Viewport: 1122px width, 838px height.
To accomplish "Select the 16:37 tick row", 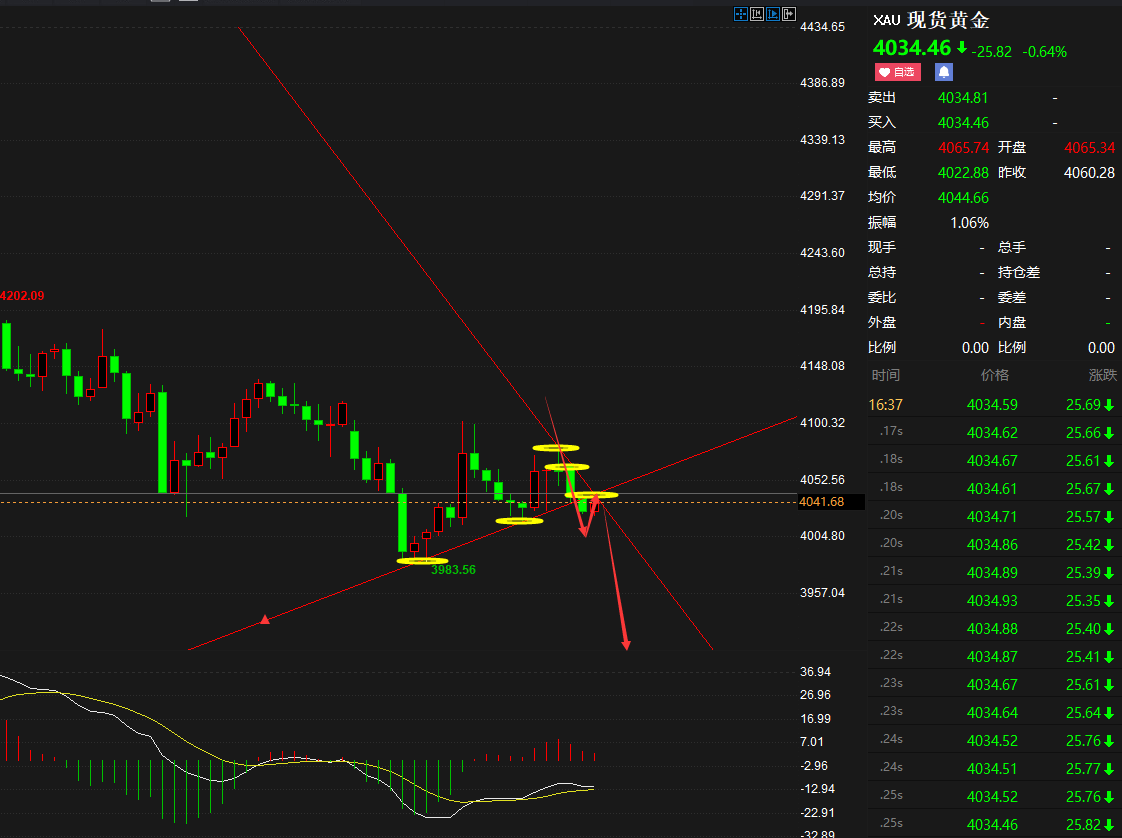I will coord(993,405).
